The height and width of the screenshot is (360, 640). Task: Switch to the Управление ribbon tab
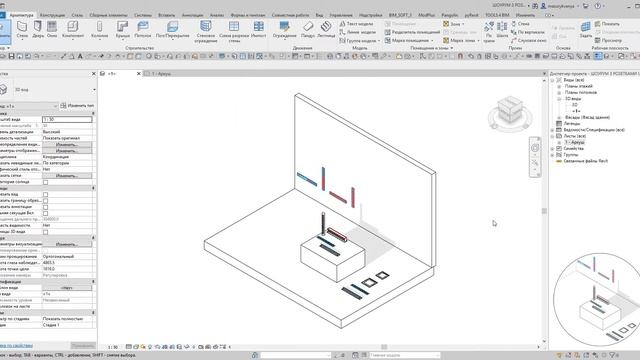(341, 15)
